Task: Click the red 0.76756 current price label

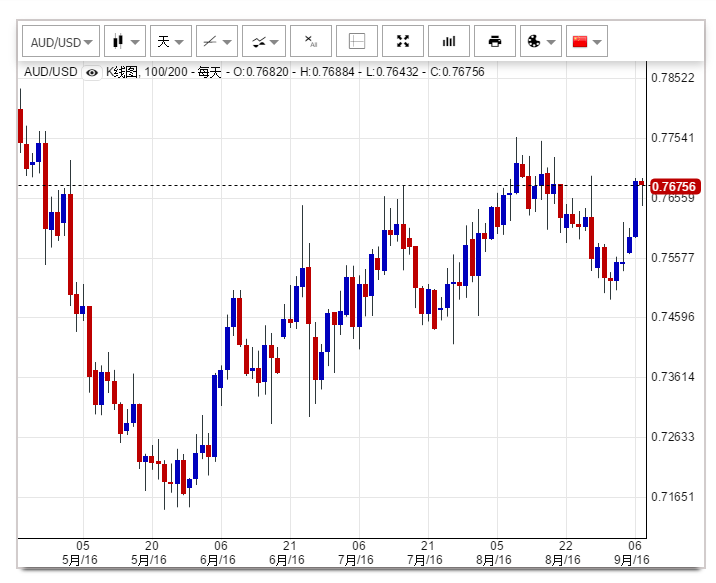Action: point(674,187)
